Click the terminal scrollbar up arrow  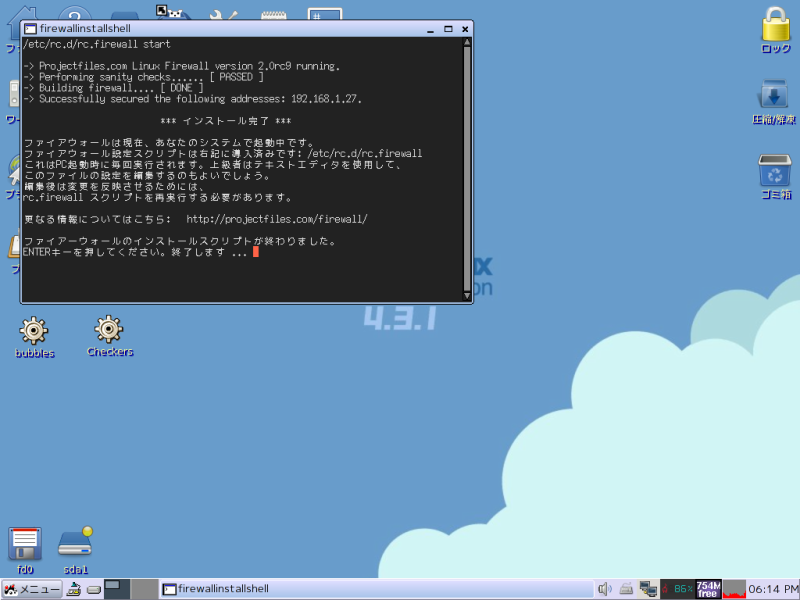pos(467,42)
